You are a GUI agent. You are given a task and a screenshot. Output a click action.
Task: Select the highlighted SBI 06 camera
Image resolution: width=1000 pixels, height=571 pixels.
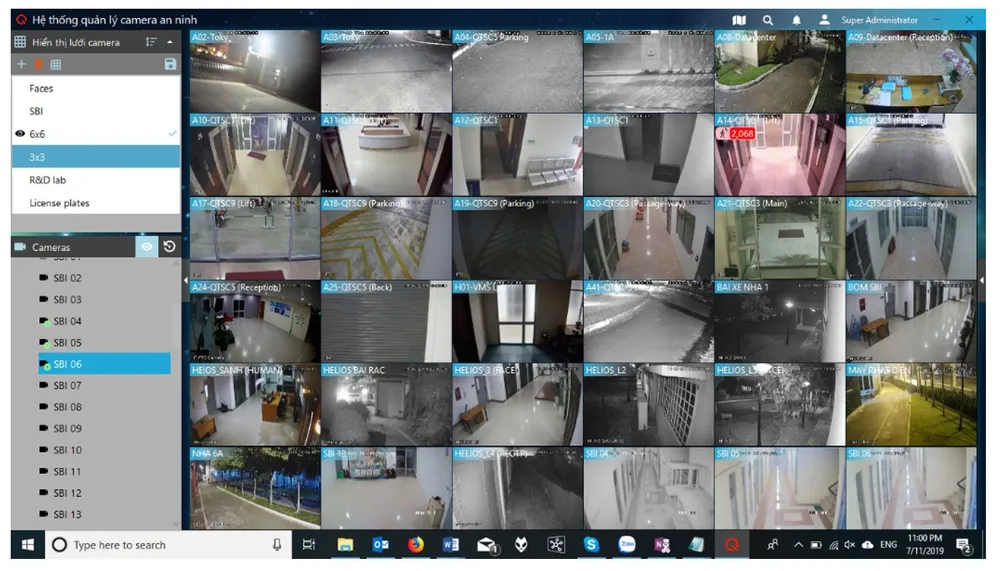pos(104,364)
